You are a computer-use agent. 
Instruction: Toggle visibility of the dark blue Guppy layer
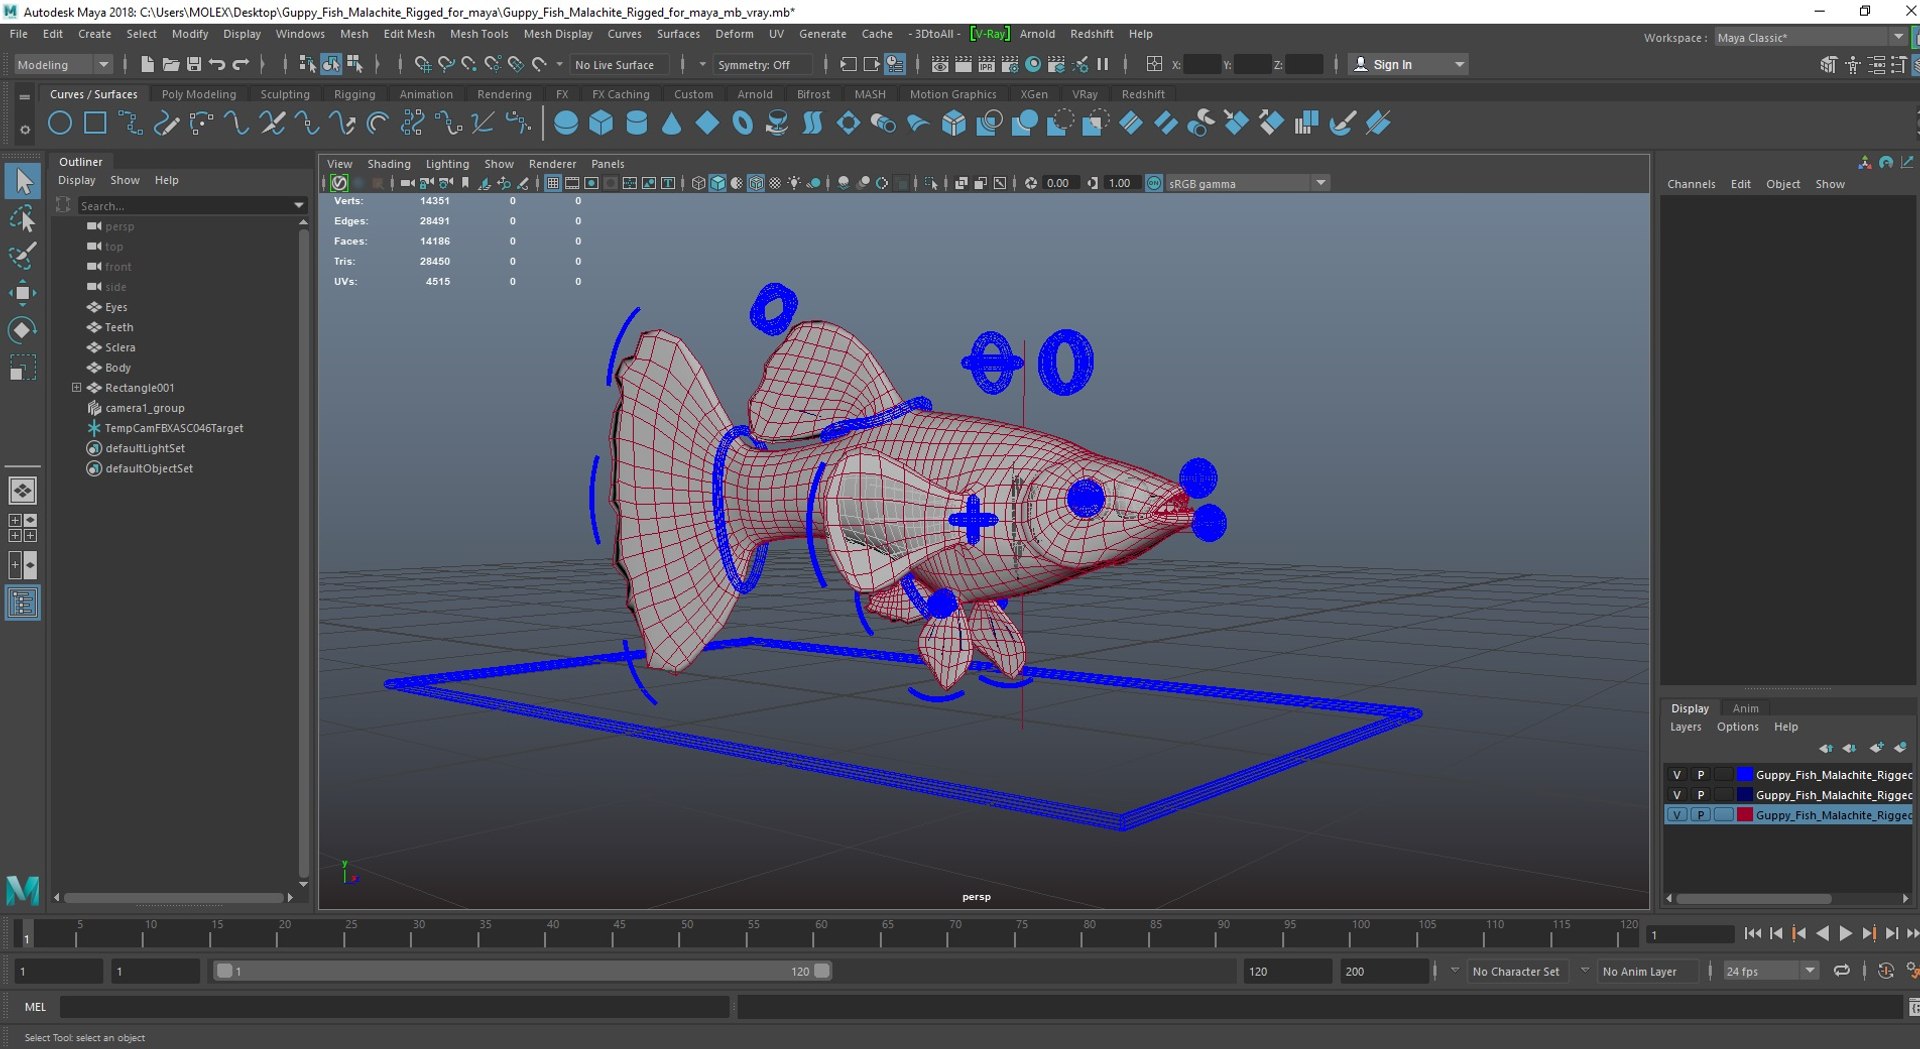tap(1677, 795)
